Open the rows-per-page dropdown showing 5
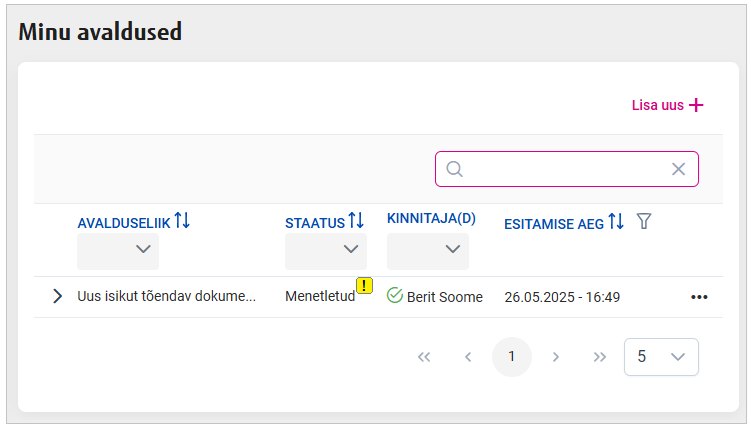 (661, 356)
